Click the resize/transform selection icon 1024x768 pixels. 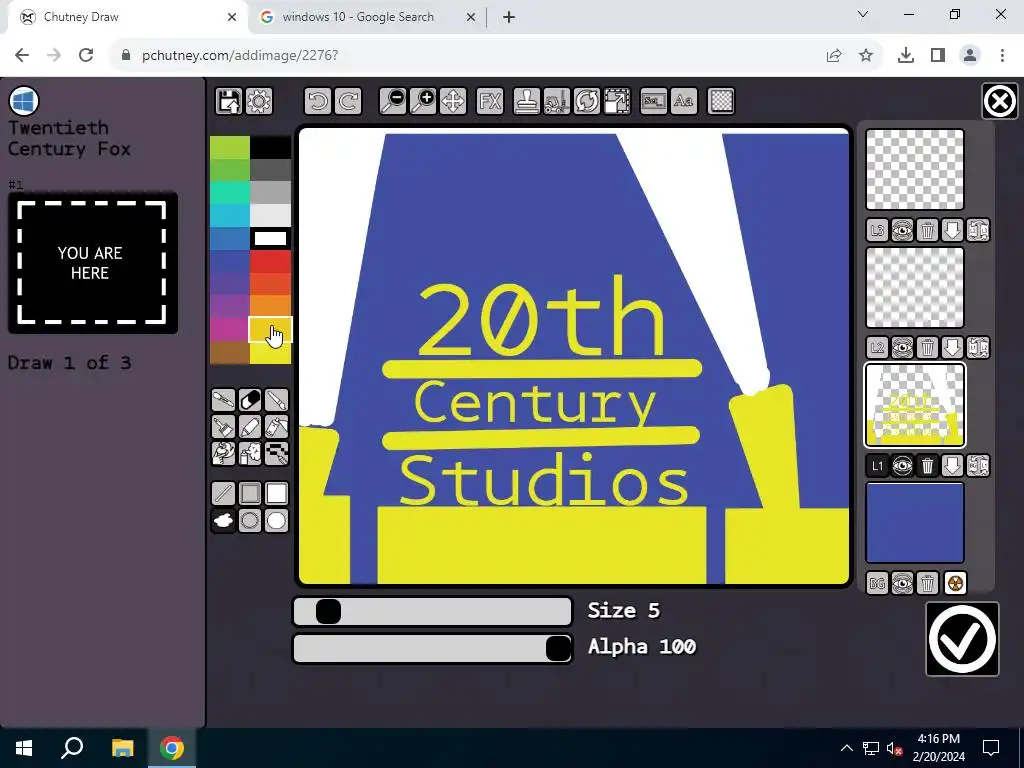(616, 101)
